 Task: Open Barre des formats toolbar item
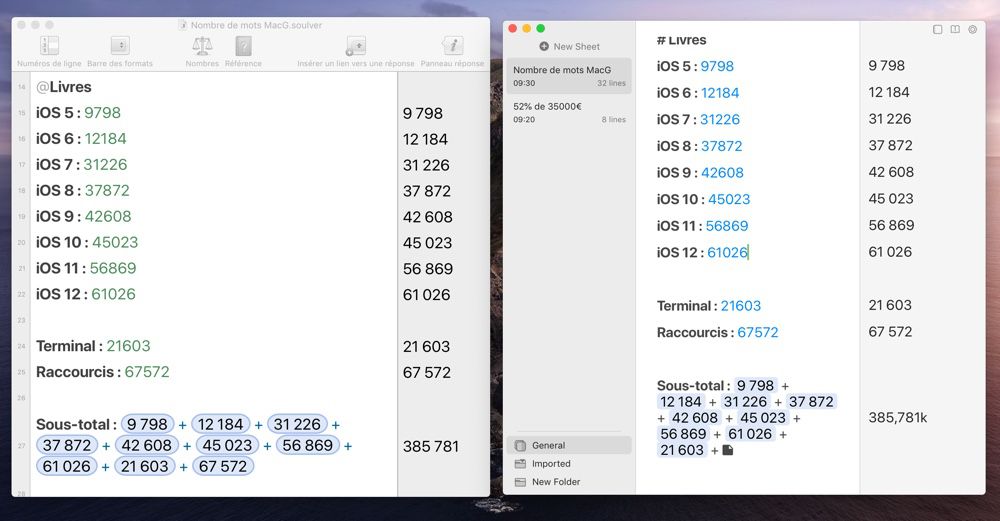(x=120, y=46)
